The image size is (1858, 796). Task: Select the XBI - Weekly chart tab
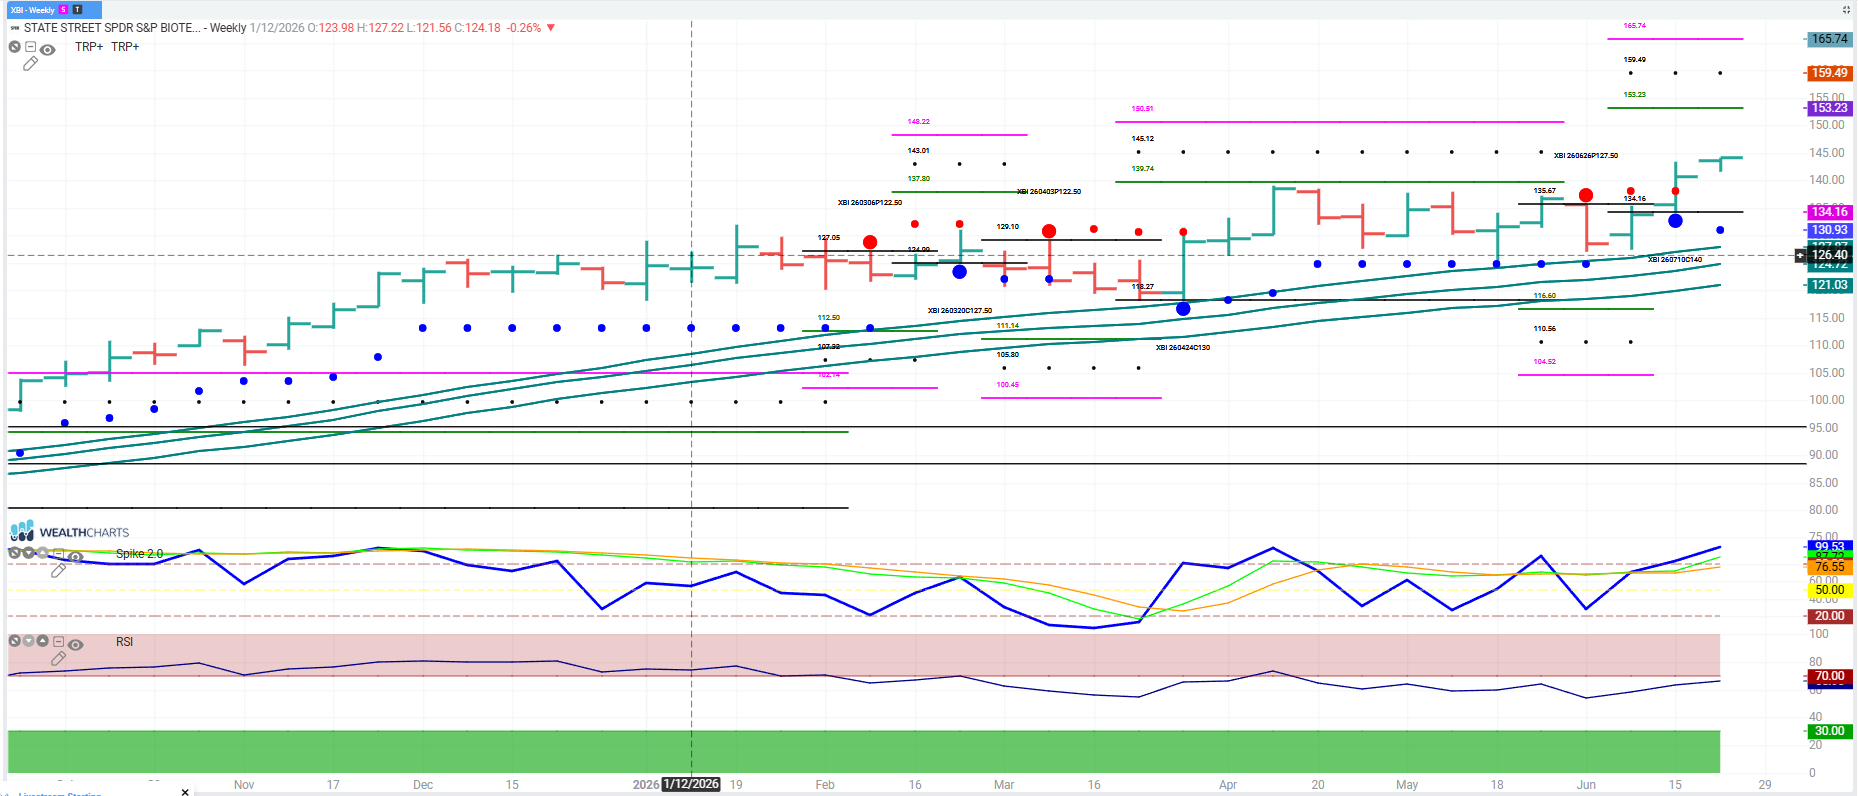click(x=54, y=10)
